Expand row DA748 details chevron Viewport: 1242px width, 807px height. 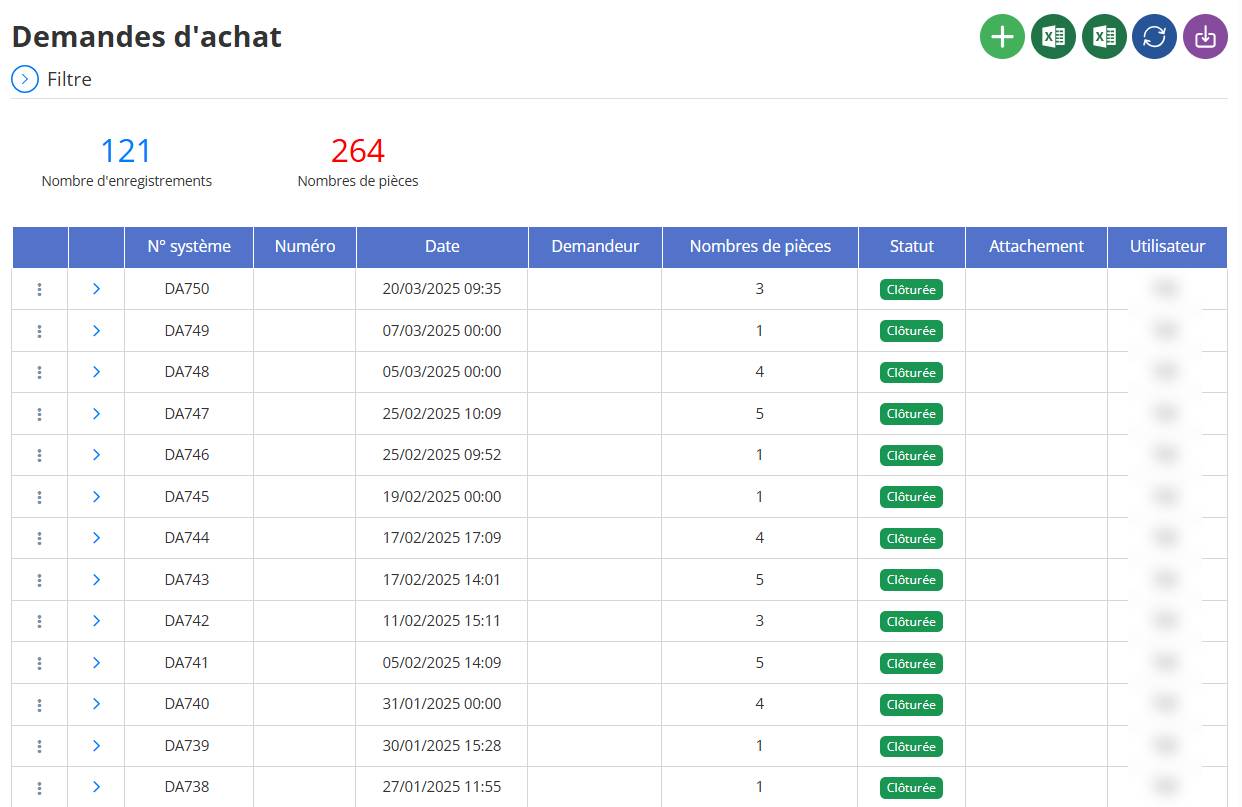pos(96,372)
